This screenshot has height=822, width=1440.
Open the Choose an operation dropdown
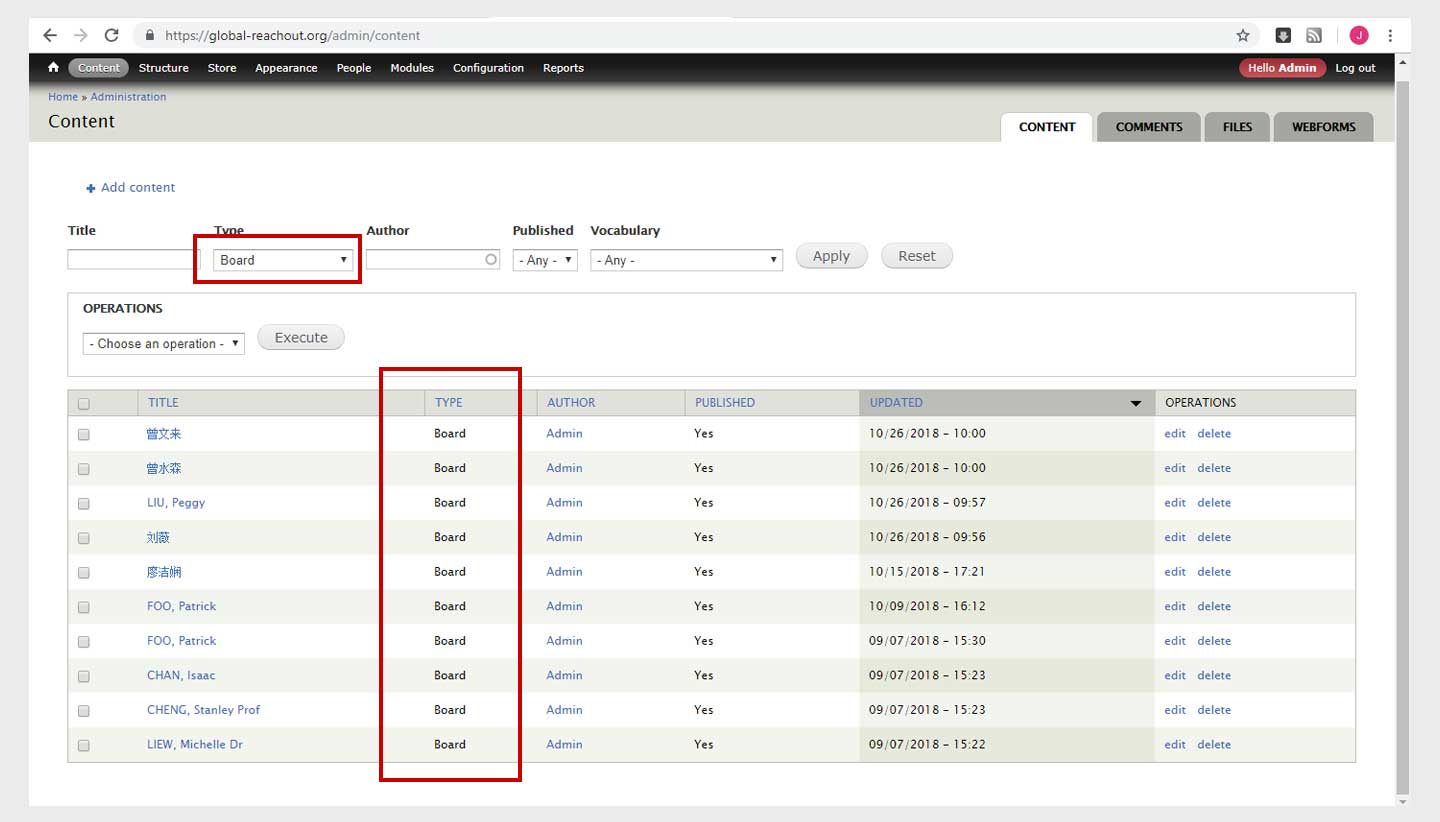[163, 343]
